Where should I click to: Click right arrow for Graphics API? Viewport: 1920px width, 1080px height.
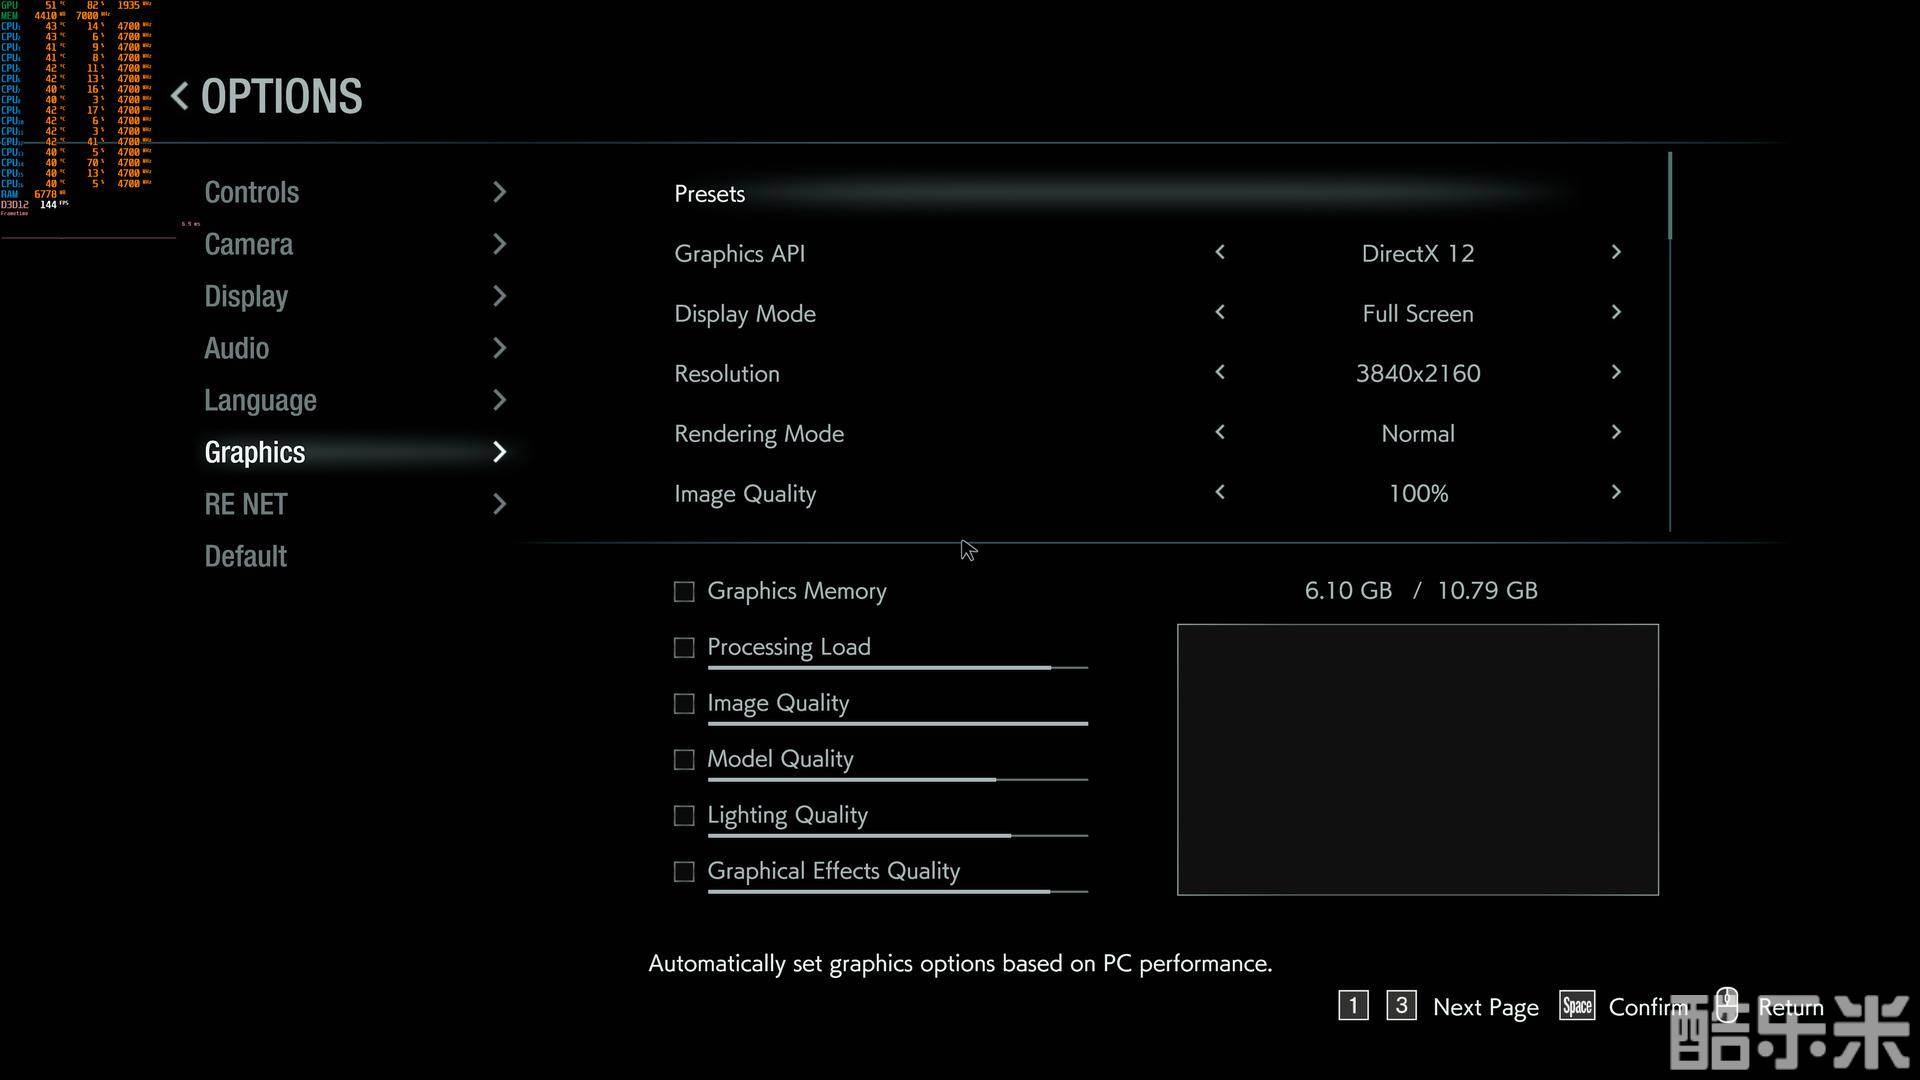1616,253
